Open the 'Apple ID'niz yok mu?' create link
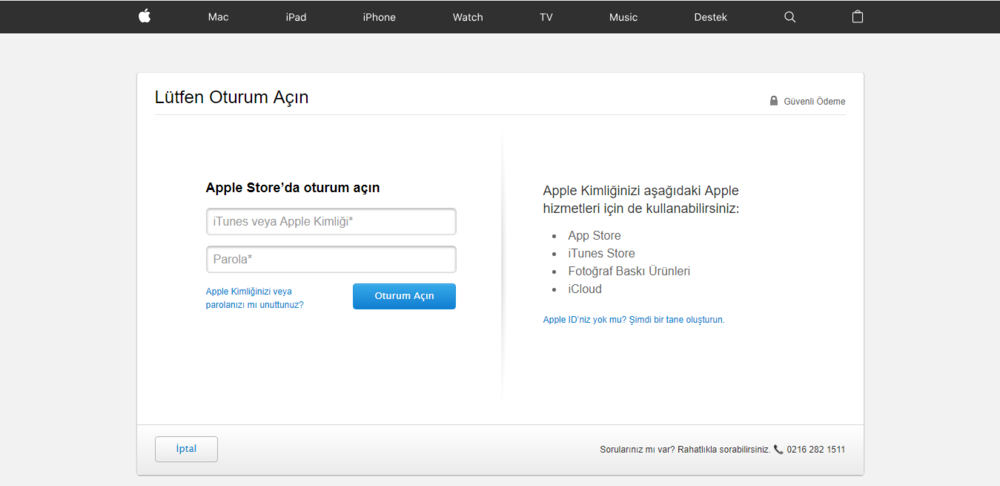1000x486 pixels. (633, 320)
